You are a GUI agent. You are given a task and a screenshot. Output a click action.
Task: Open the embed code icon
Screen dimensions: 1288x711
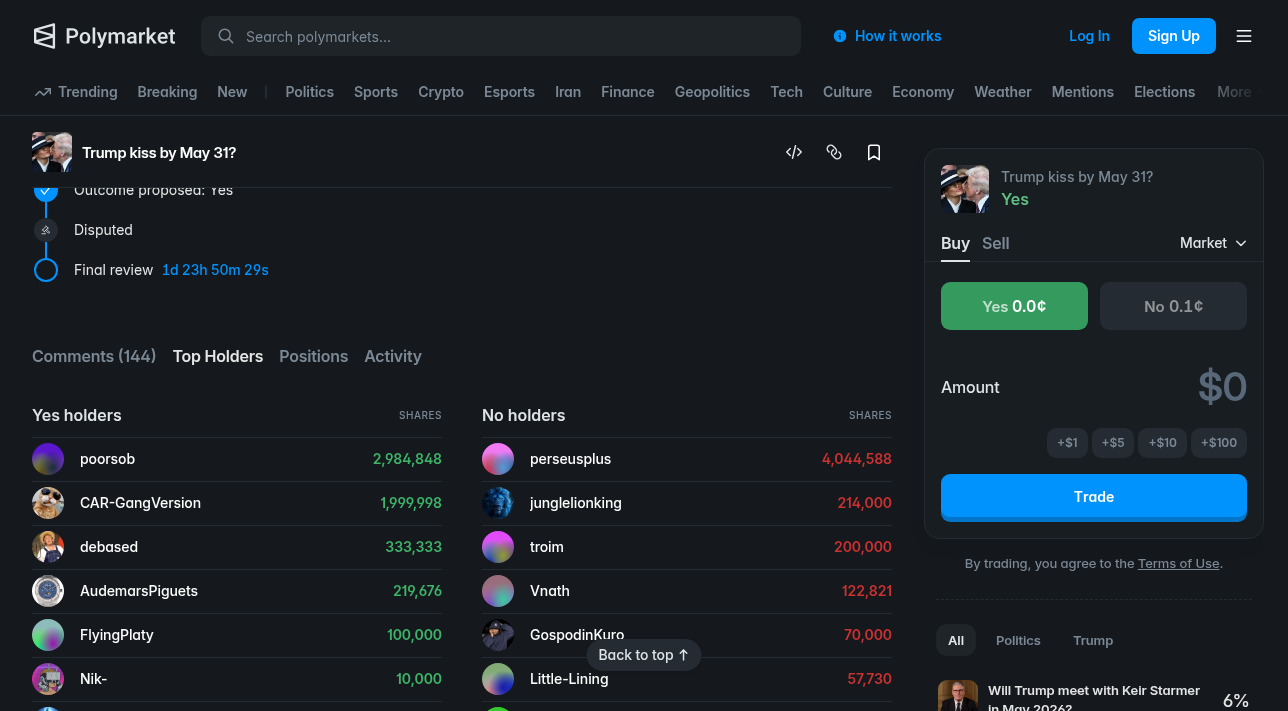[x=794, y=152]
